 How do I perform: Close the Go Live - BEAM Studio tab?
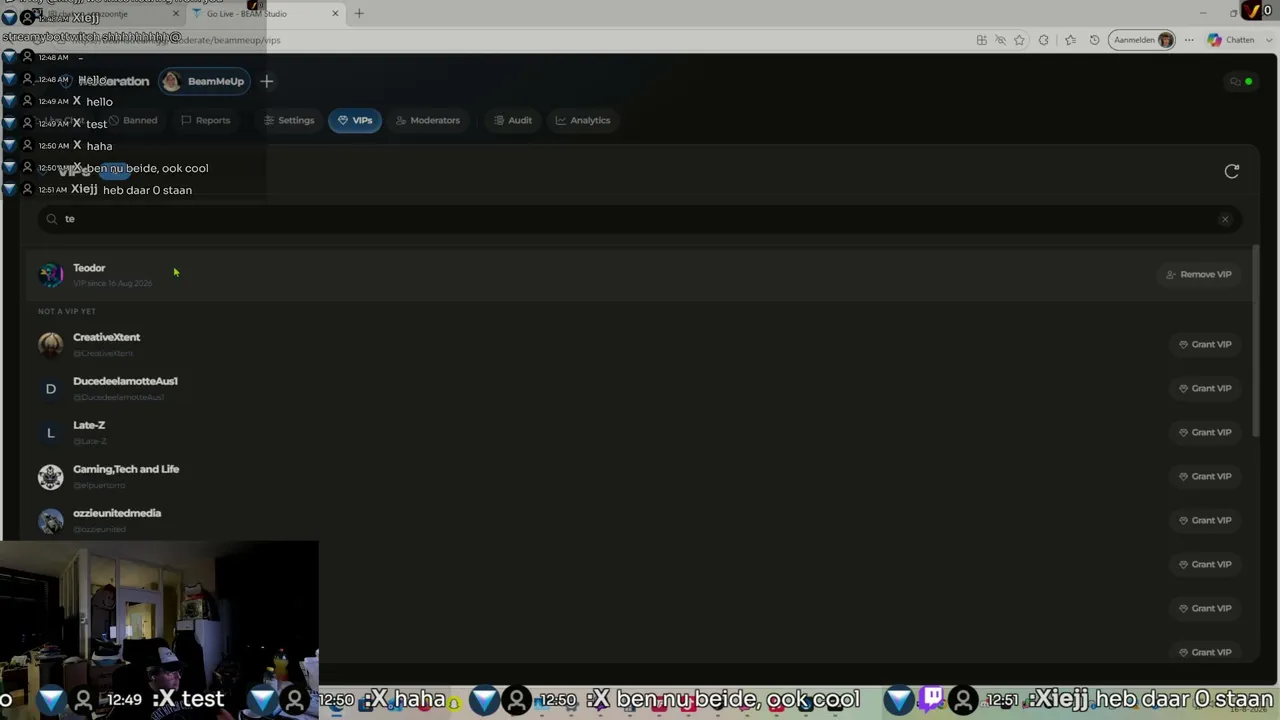(x=335, y=13)
